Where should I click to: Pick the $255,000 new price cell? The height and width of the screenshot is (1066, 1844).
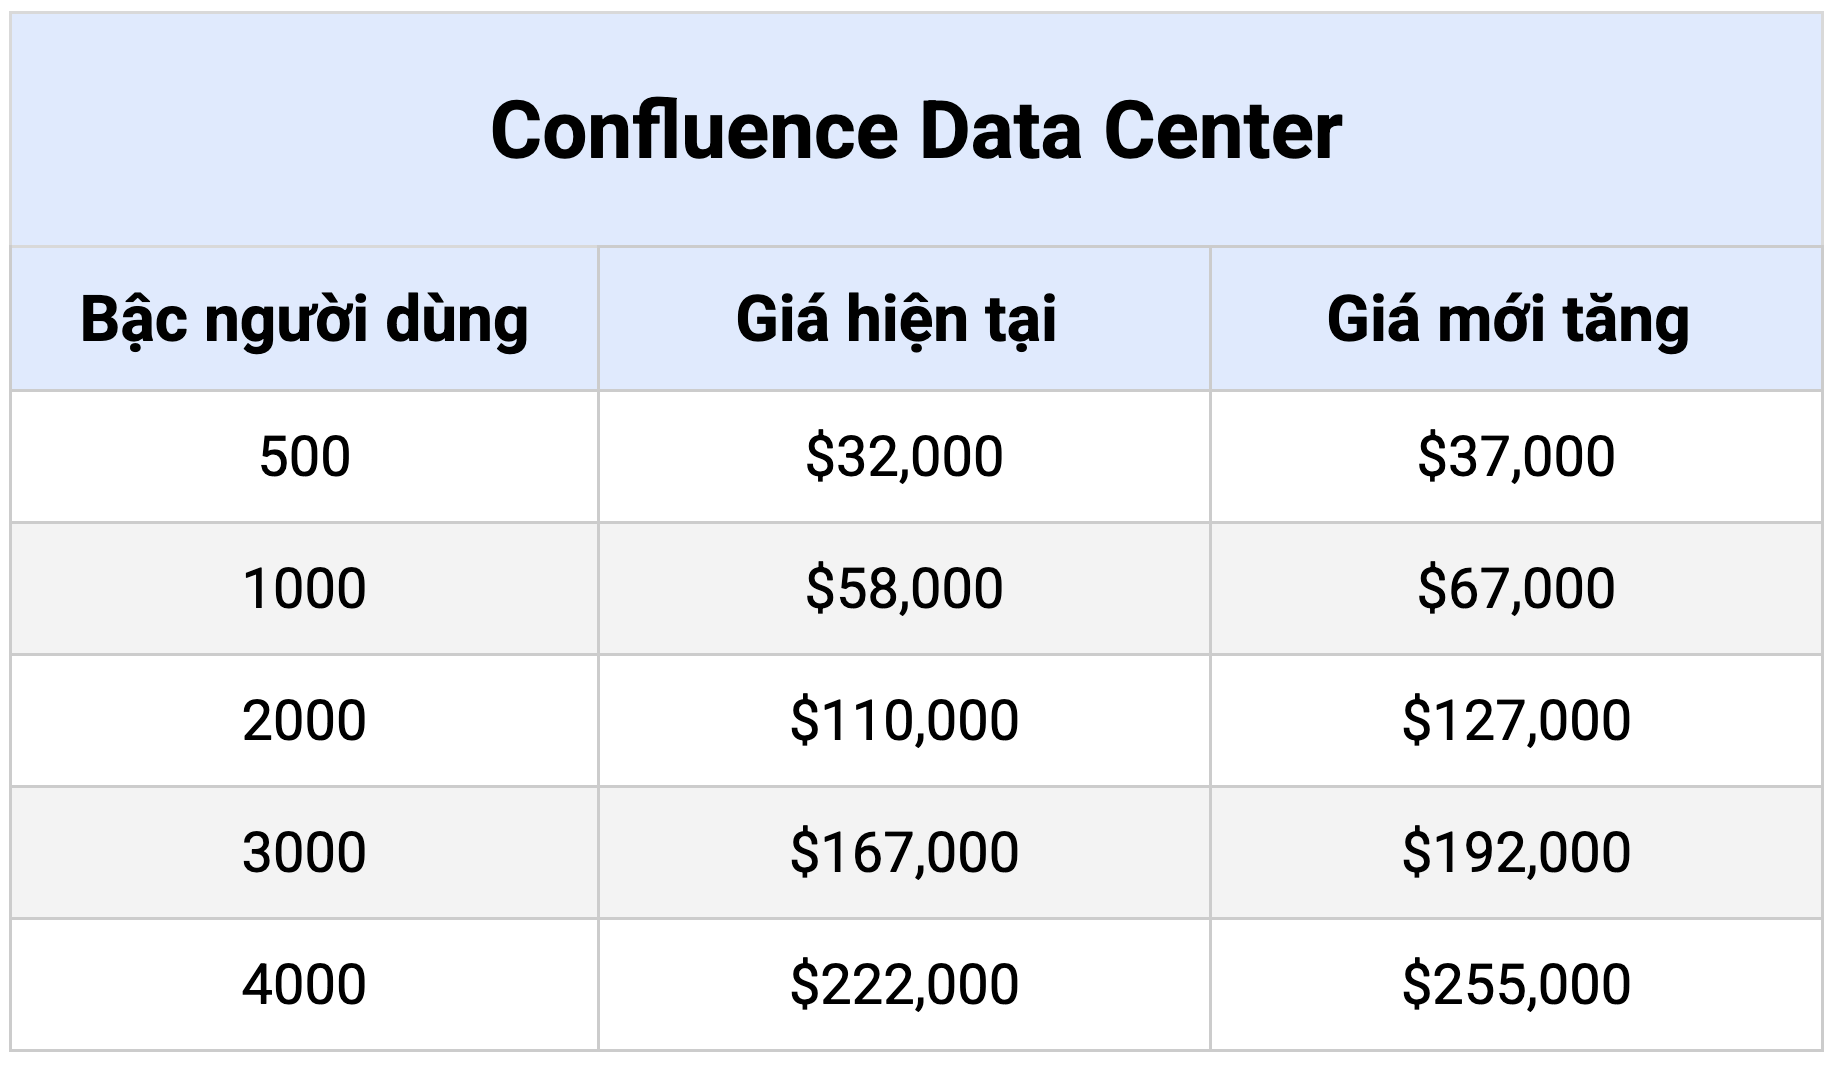pos(1516,985)
